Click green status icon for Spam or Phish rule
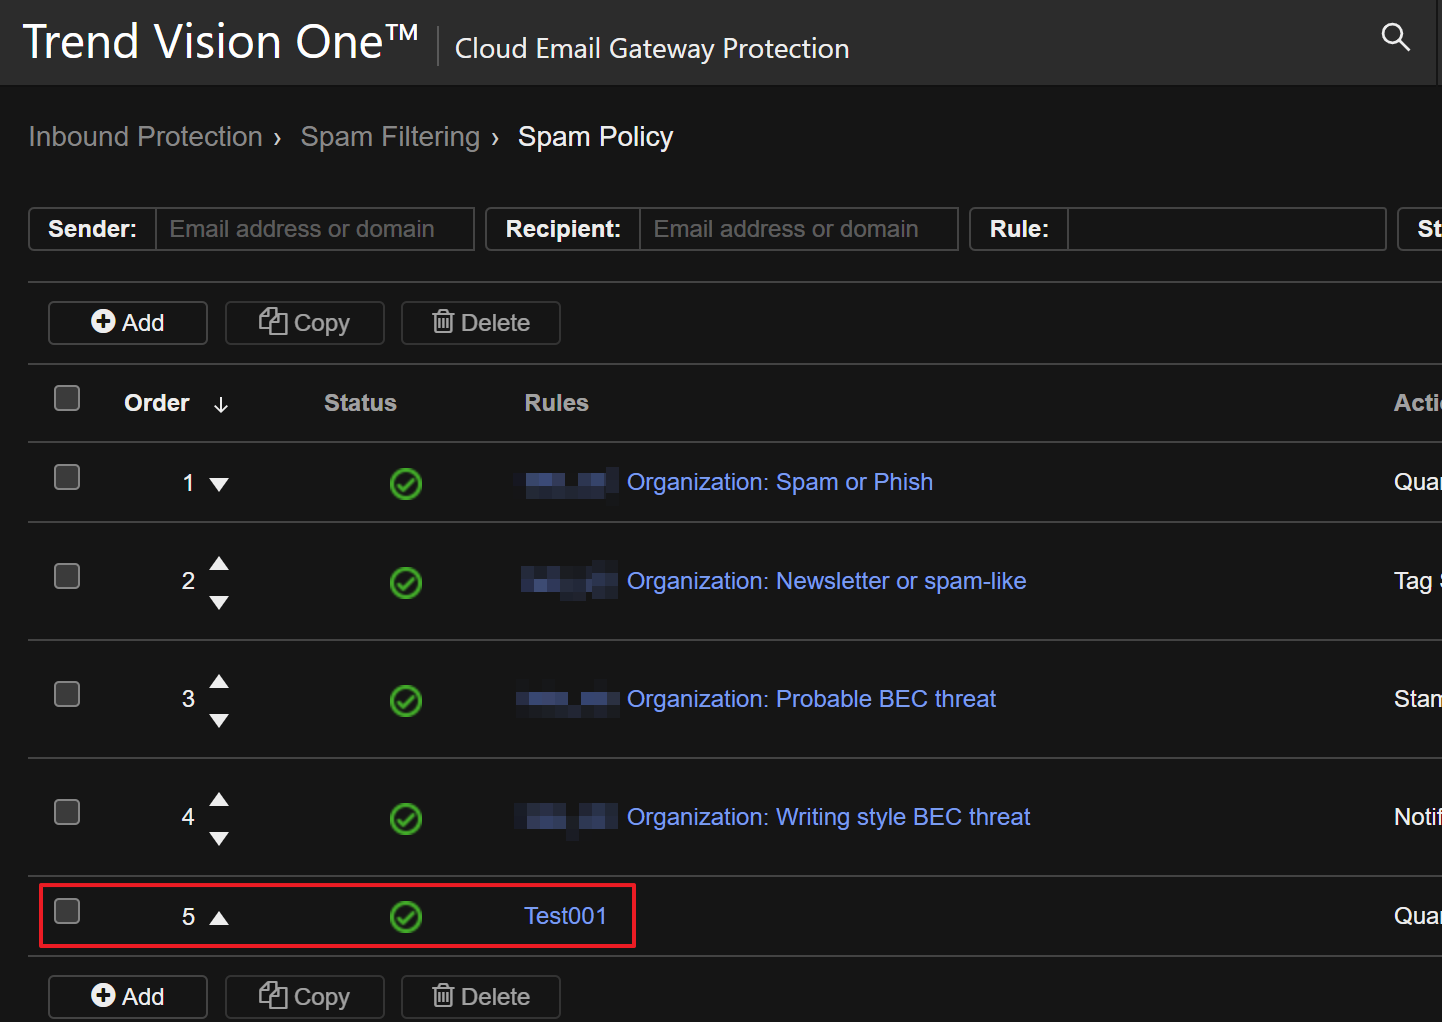 coord(405,484)
